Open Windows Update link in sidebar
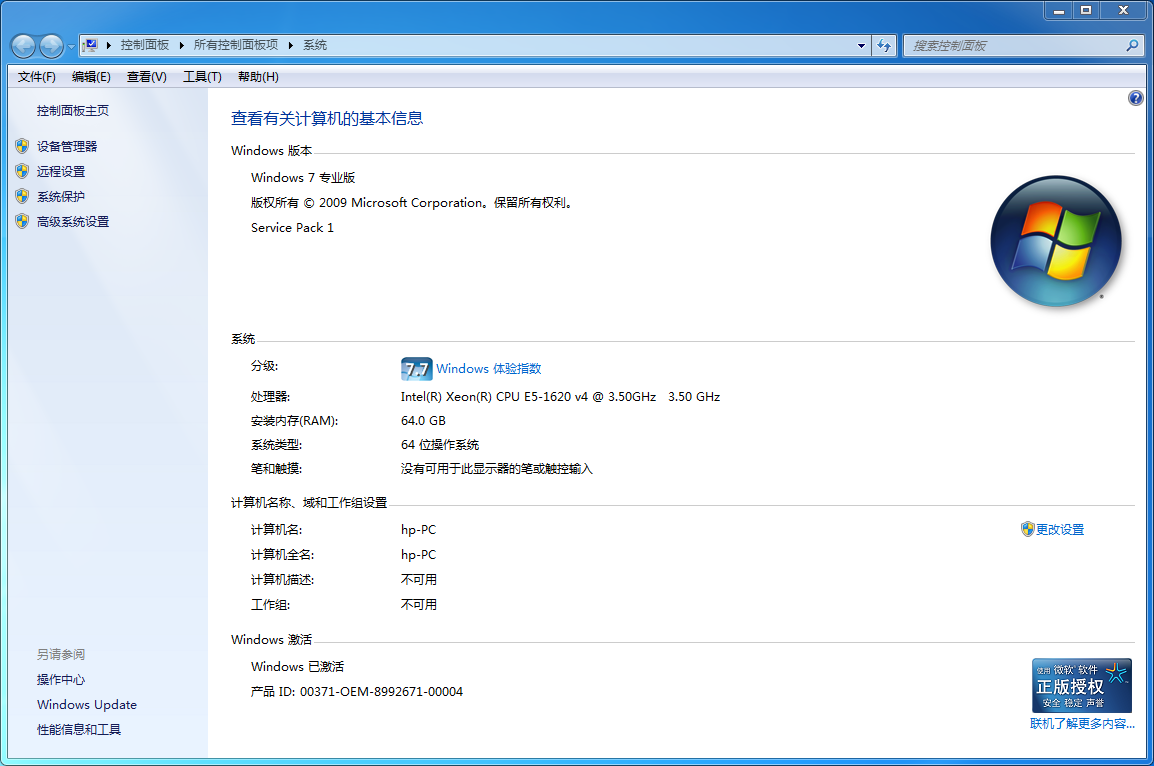 (x=87, y=704)
